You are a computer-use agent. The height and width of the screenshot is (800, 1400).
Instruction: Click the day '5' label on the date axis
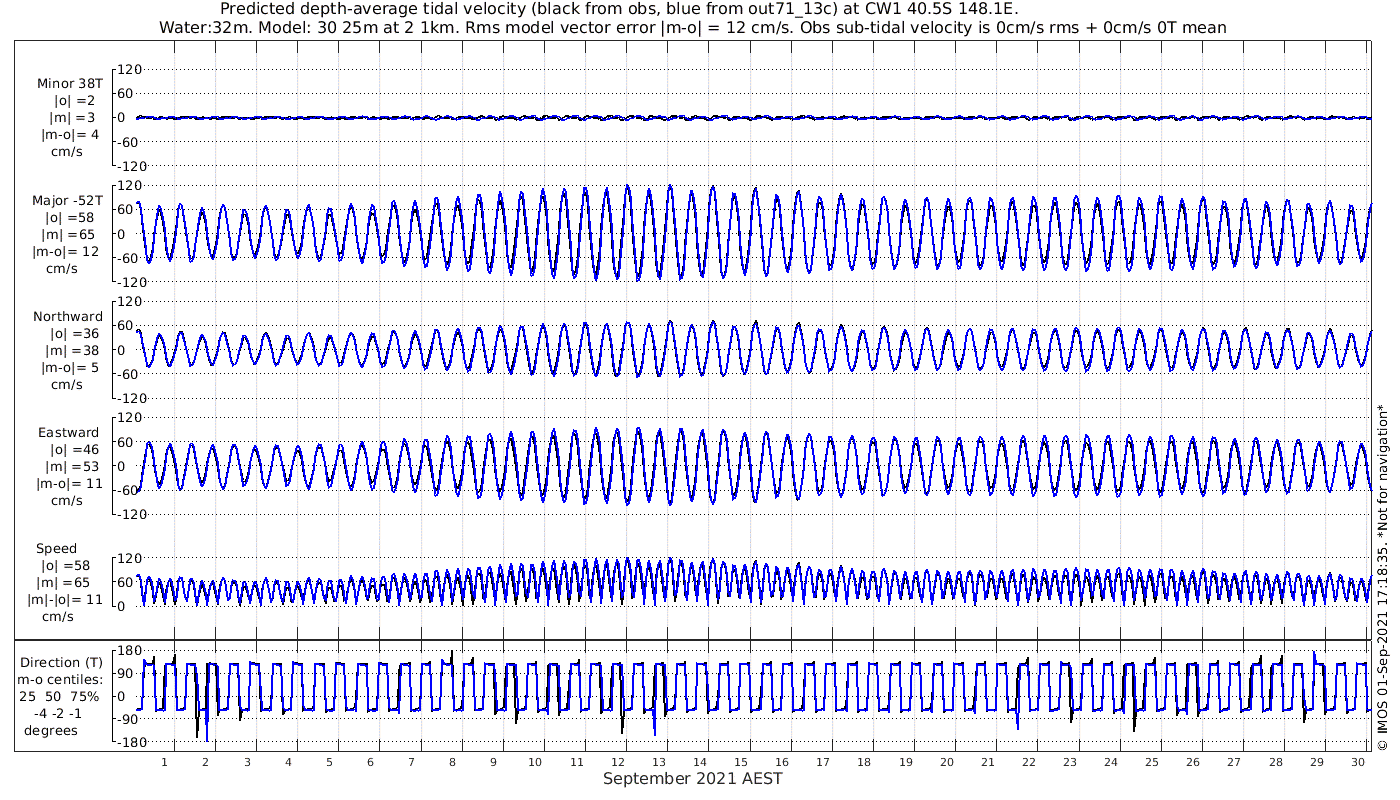(329, 762)
